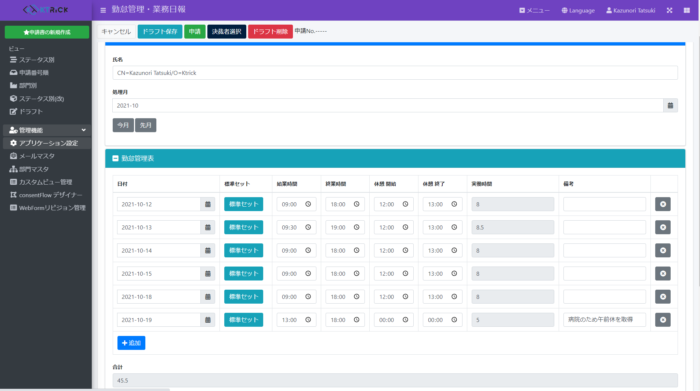Apply 標準セット on 2021-10-12 row

pos(244,204)
